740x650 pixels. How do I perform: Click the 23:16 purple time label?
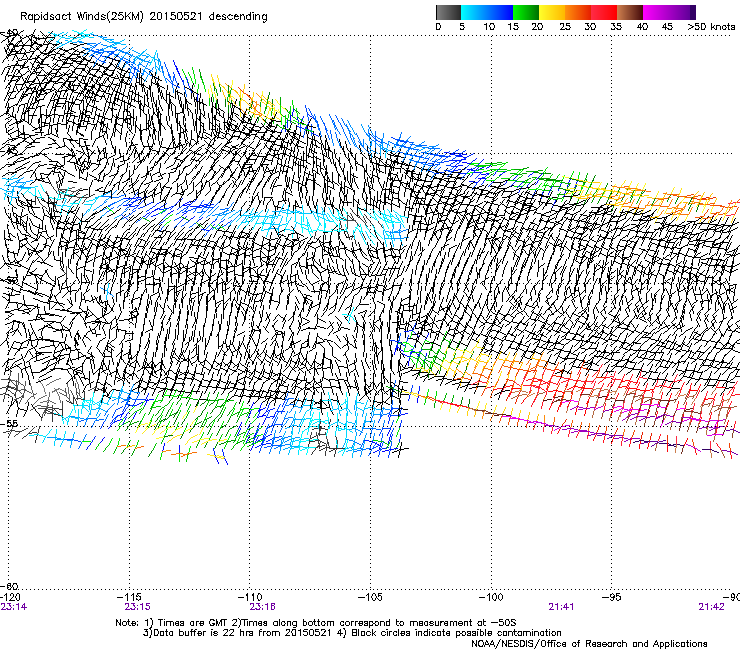[262, 607]
